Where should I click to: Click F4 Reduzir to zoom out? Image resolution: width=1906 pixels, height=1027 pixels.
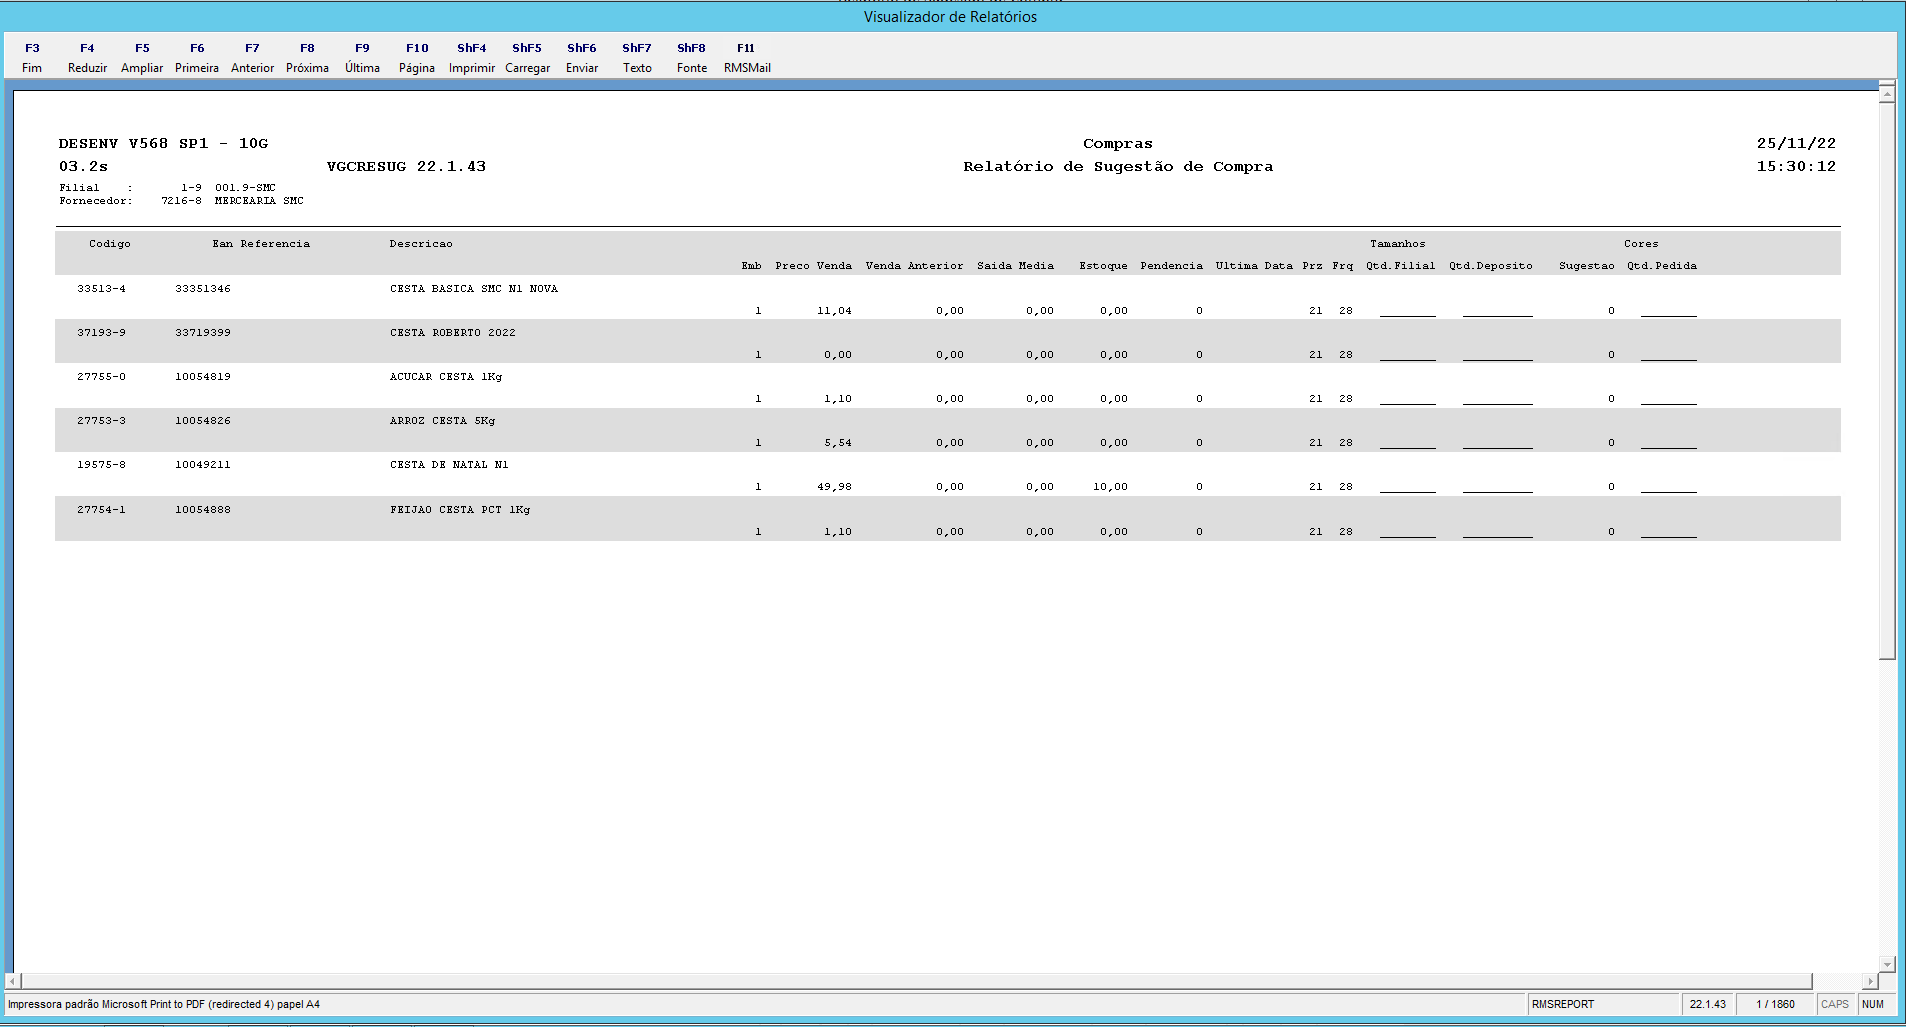[87, 58]
